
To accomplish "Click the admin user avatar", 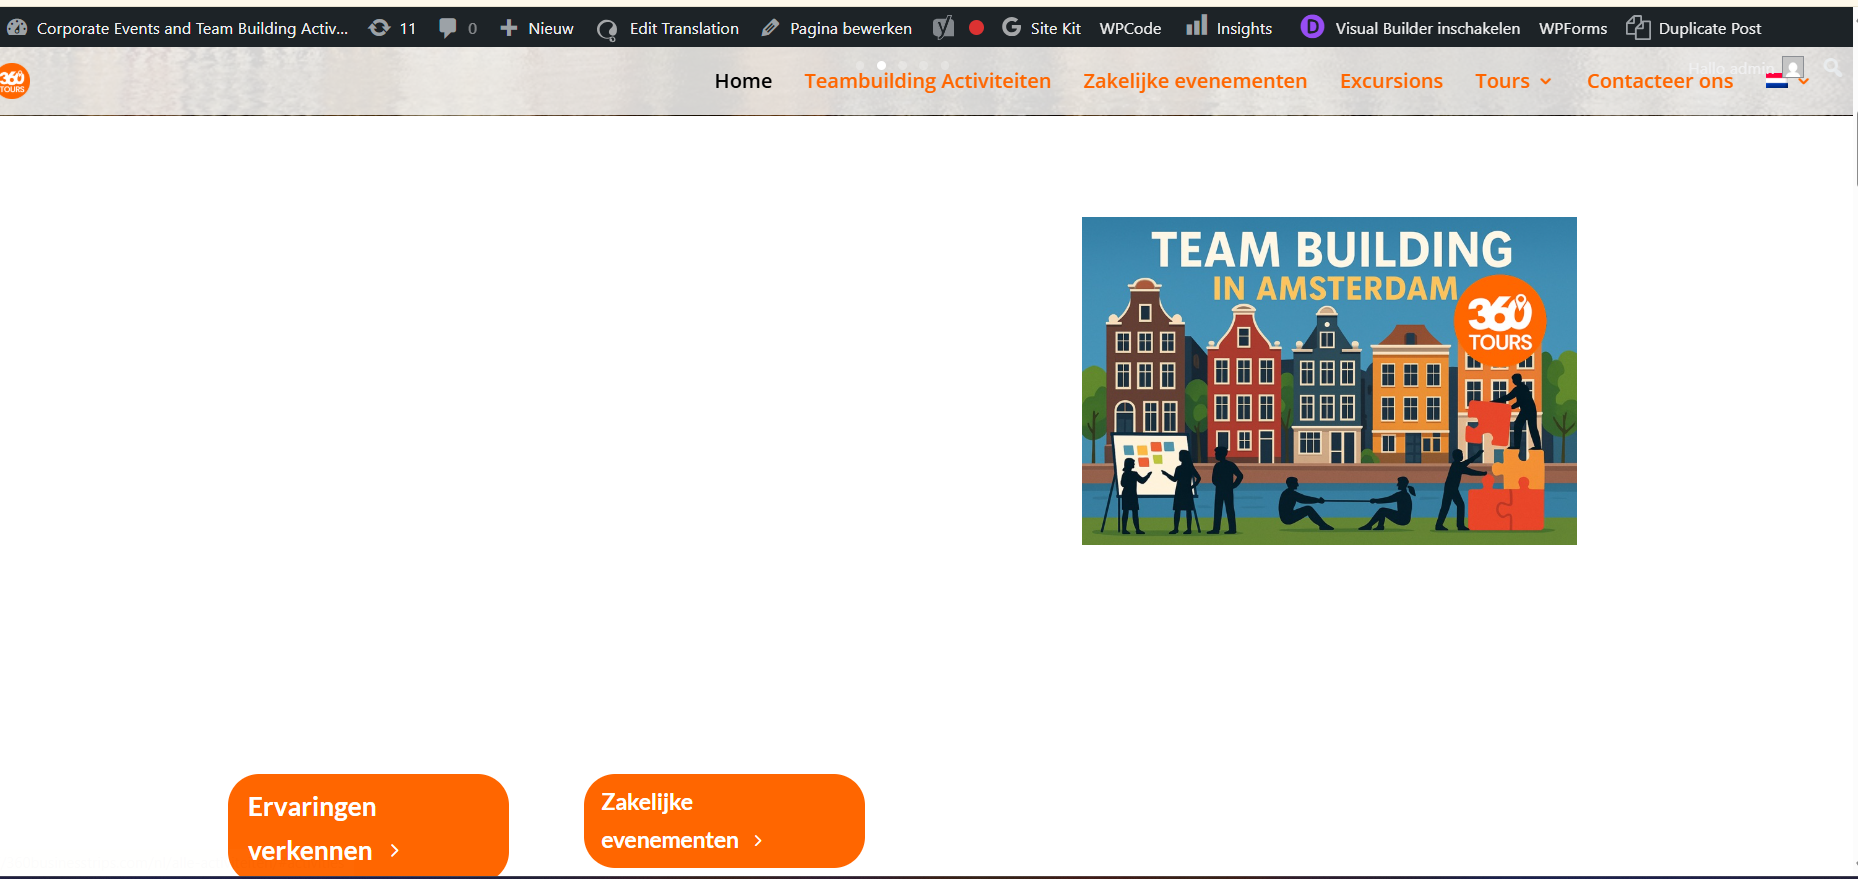I will (1793, 67).
